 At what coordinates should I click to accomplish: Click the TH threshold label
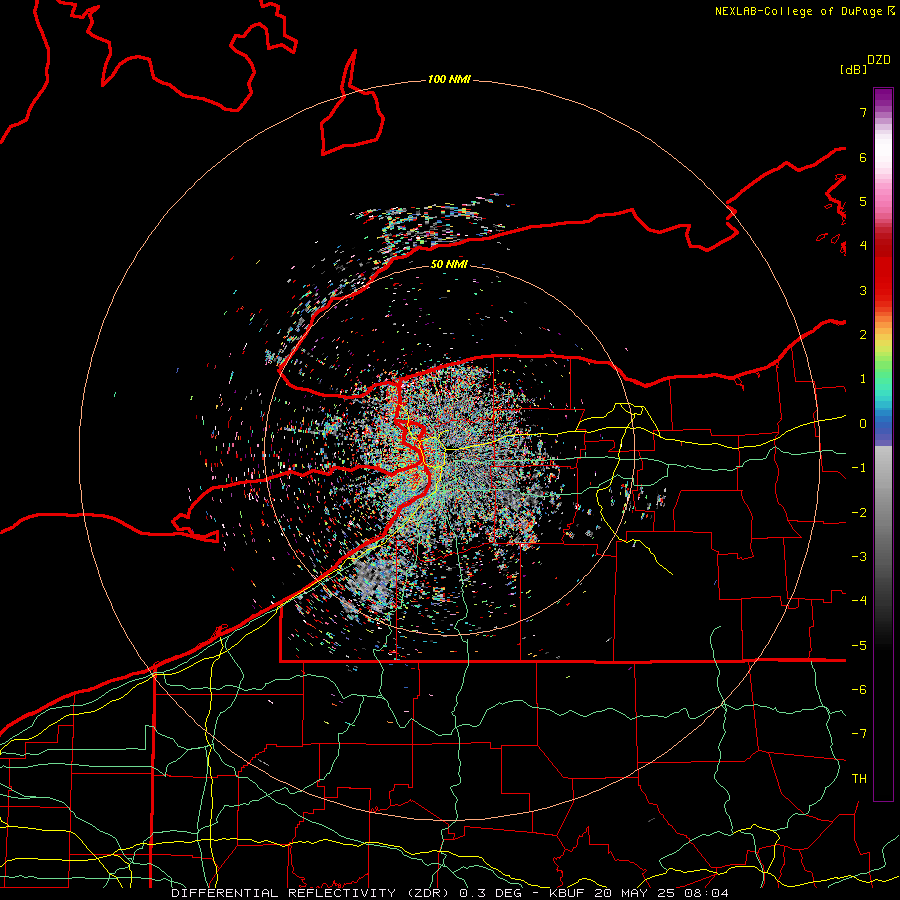(x=859, y=779)
